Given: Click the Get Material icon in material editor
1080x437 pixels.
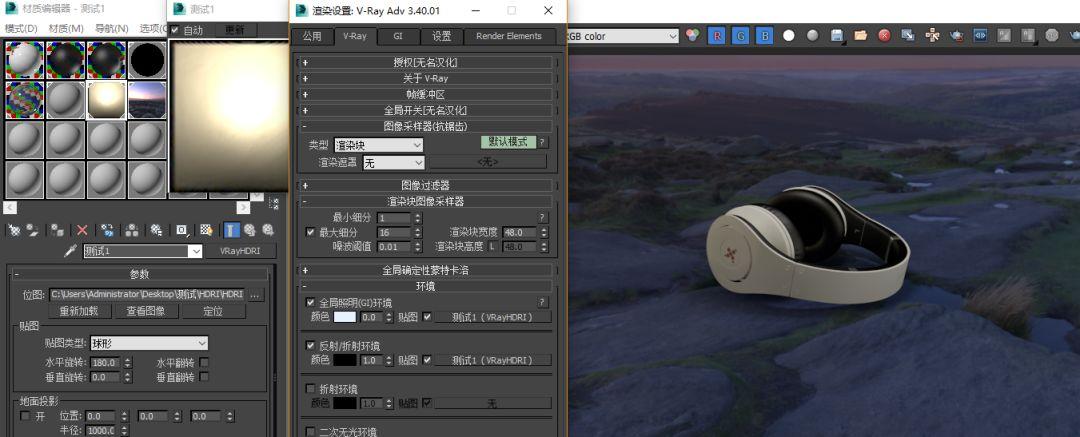Looking at the screenshot, I should coord(13,230).
